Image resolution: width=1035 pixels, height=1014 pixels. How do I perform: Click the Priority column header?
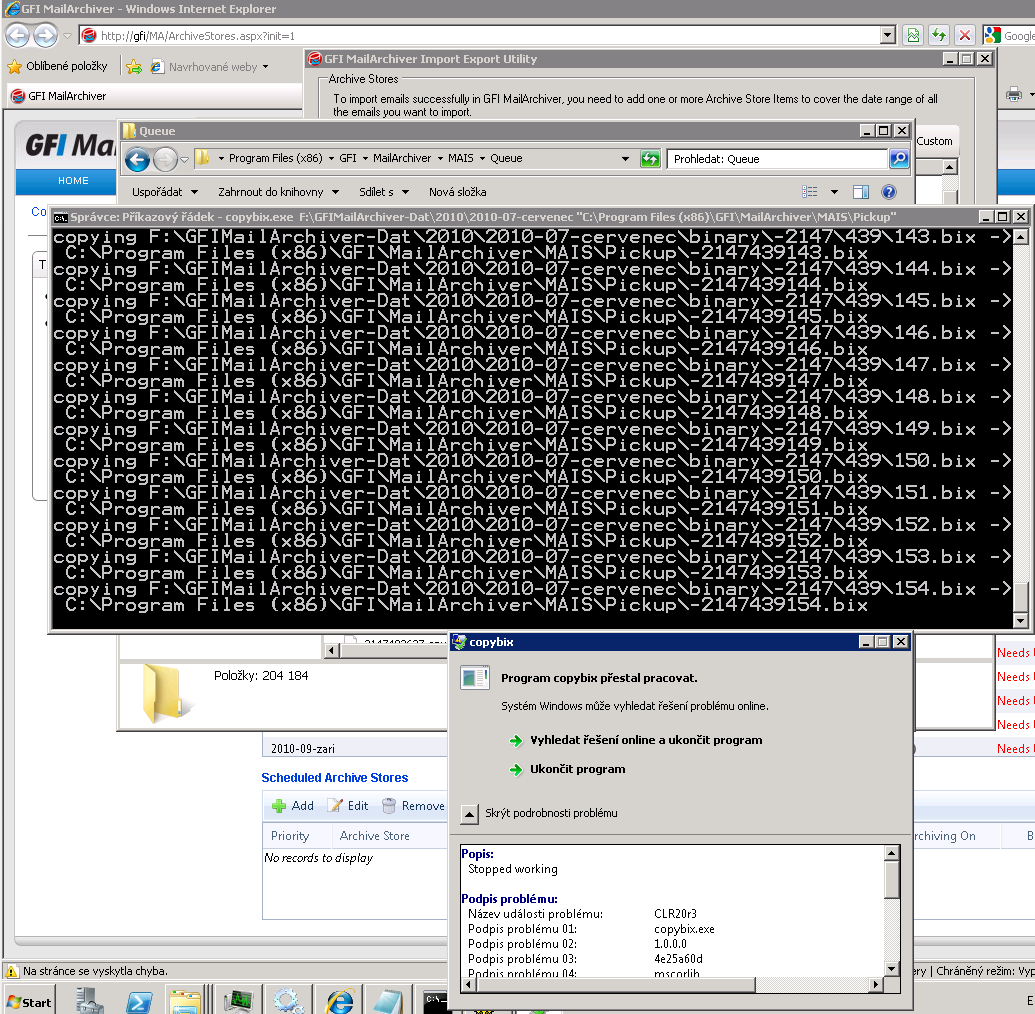[x=290, y=836]
